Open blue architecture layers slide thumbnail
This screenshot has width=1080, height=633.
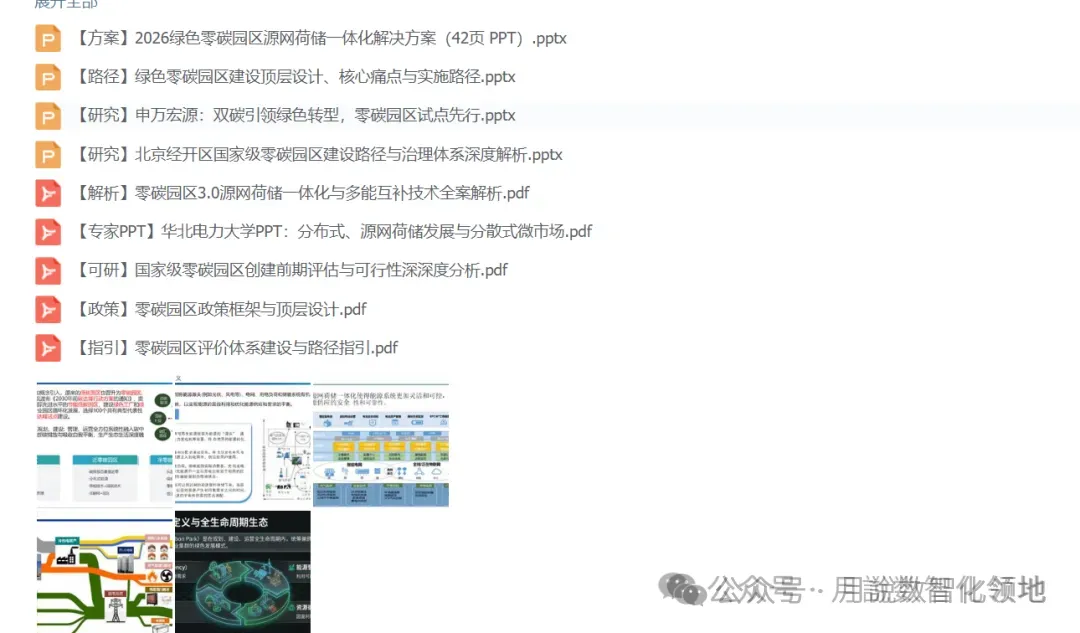(x=381, y=444)
